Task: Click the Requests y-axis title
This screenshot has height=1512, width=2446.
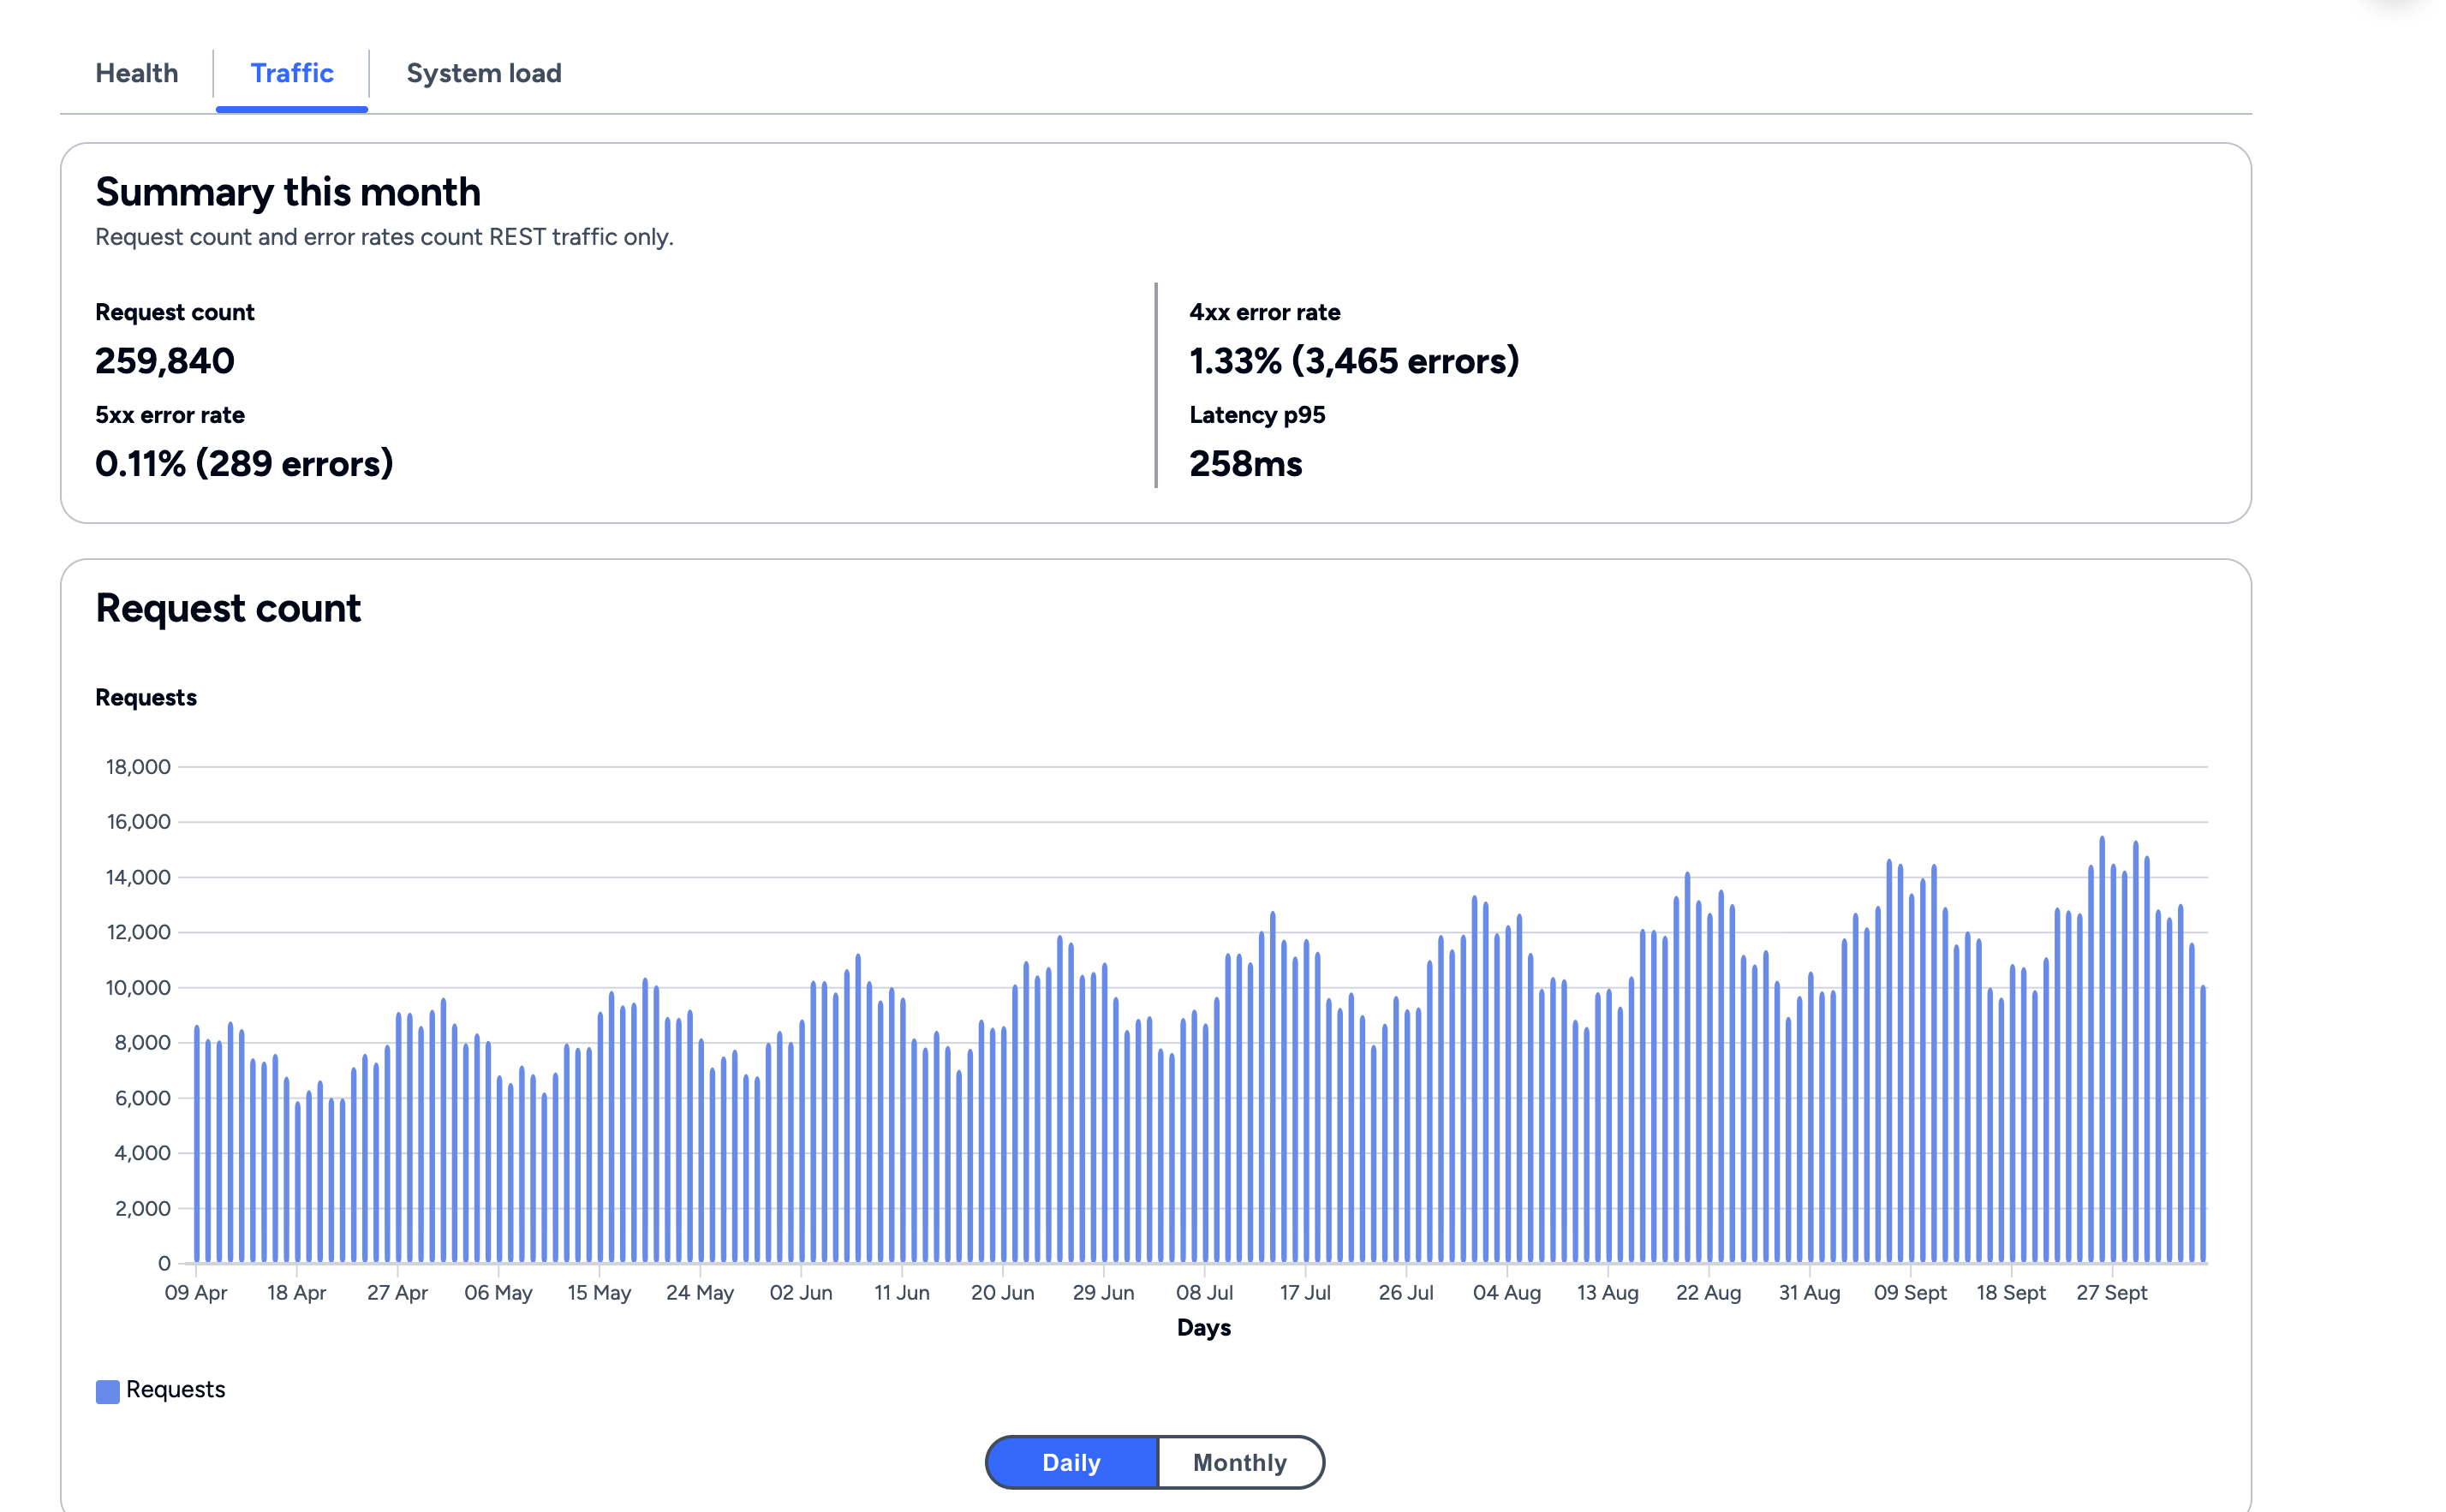Action: pyautogui.click(x=146, y=697)
